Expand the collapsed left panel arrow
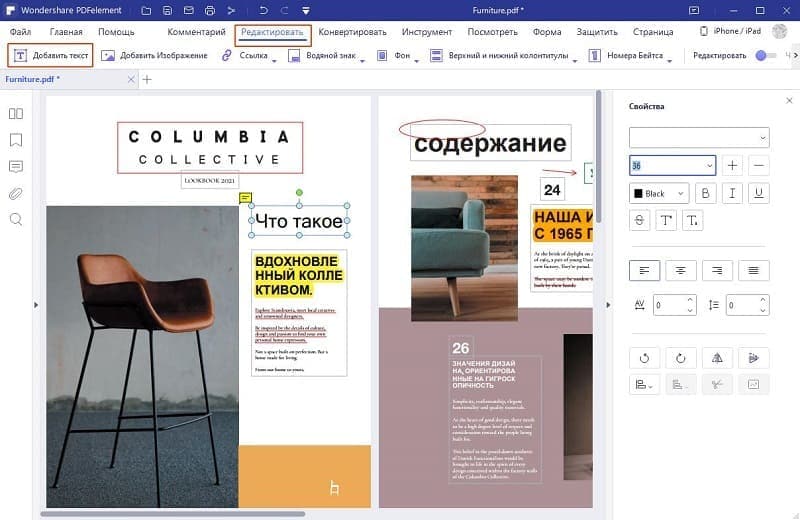Image resolution: width=800 pixels, height=520 pixels. pyautogui.click(x=36, y=305)
